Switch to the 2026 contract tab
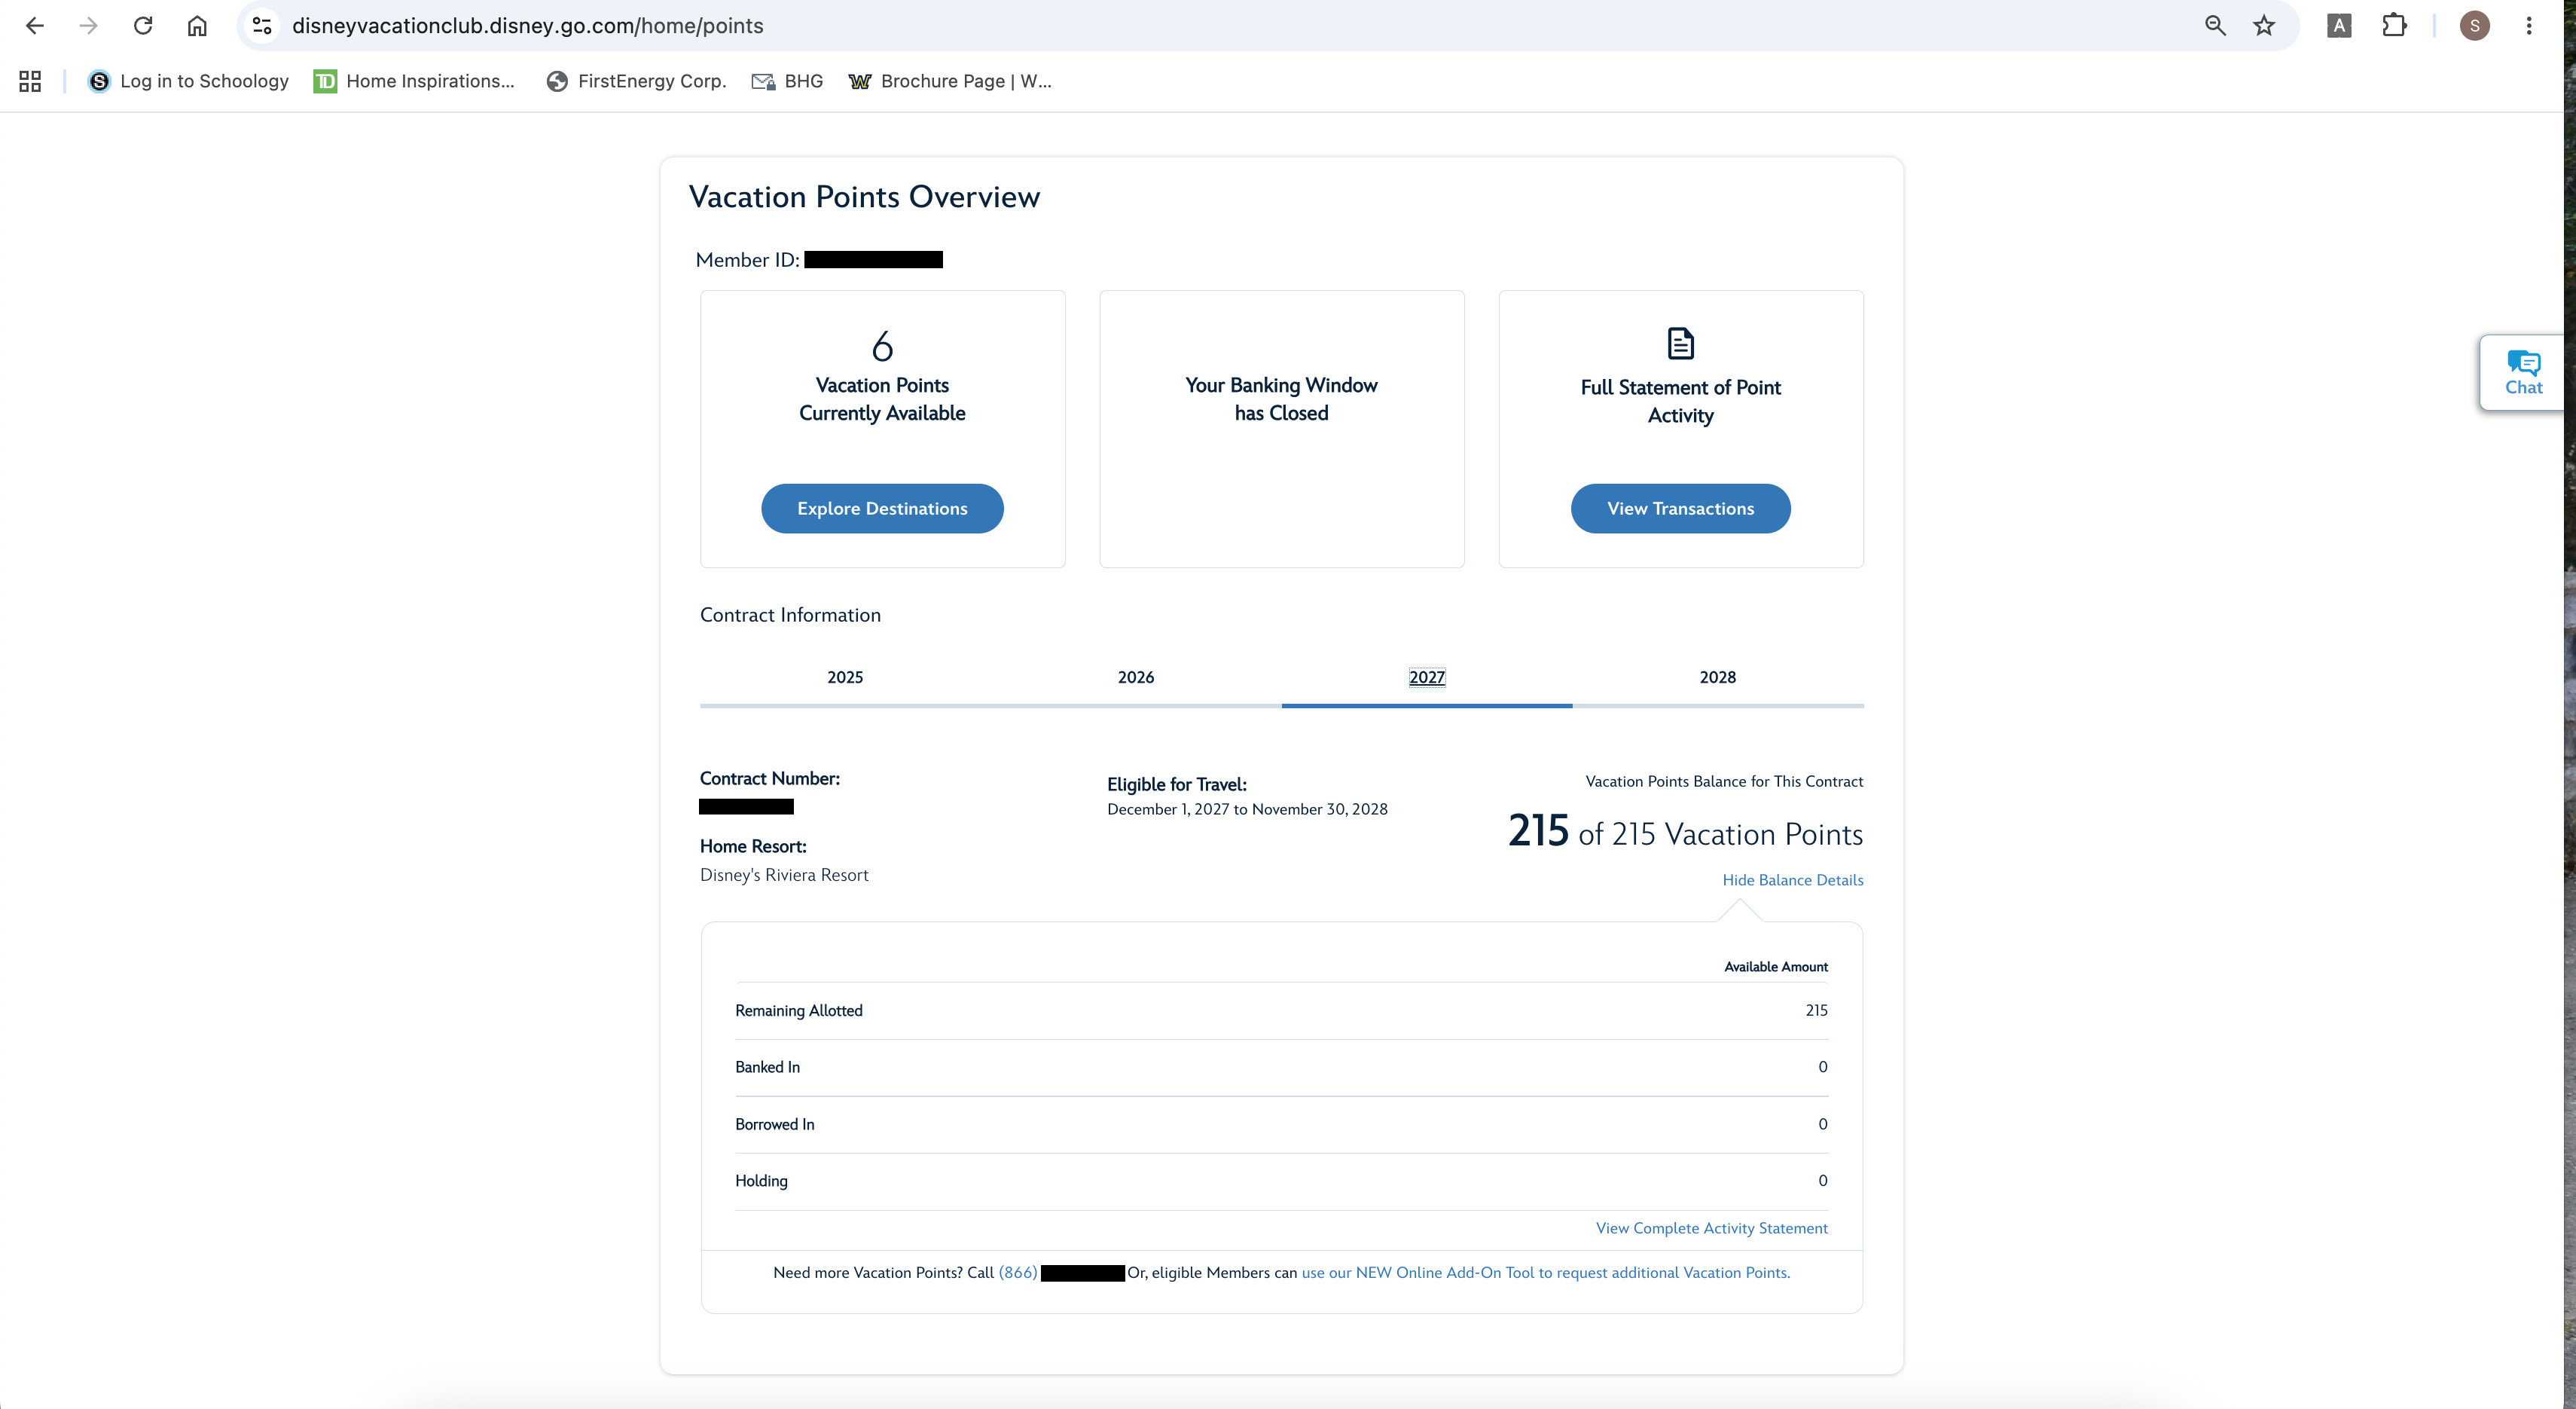2576x1409 pixels. (1136, 677)
